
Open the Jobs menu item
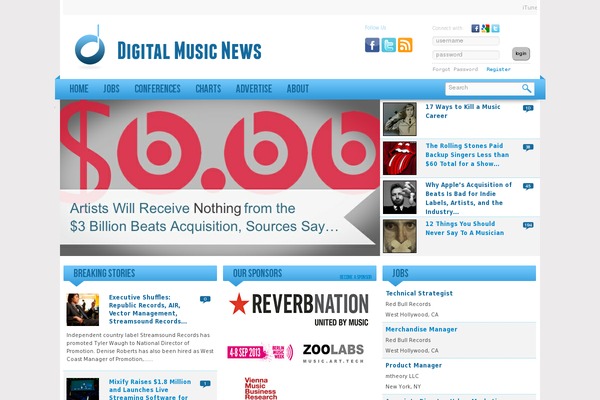coord(111,89)
